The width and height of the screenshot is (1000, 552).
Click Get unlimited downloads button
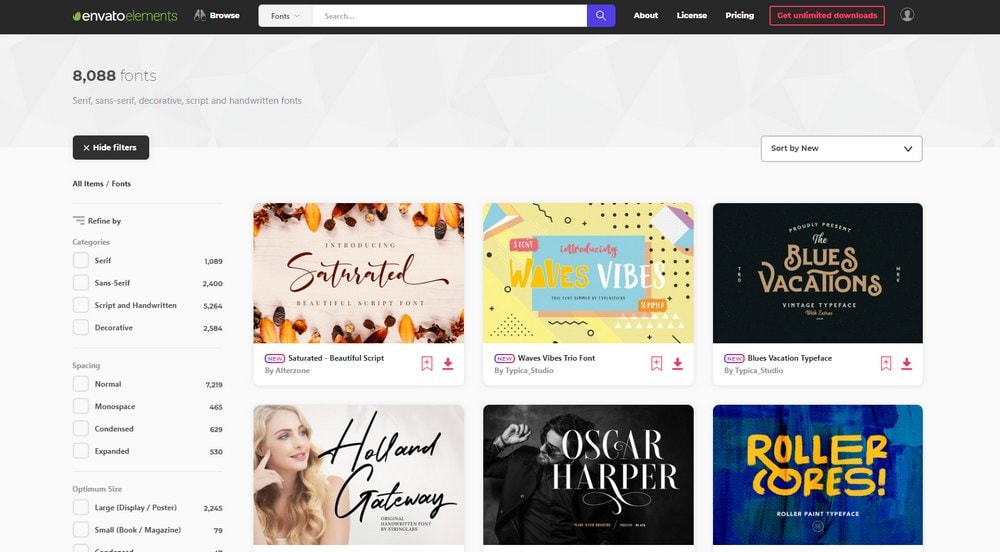click(x=826, y=16)
